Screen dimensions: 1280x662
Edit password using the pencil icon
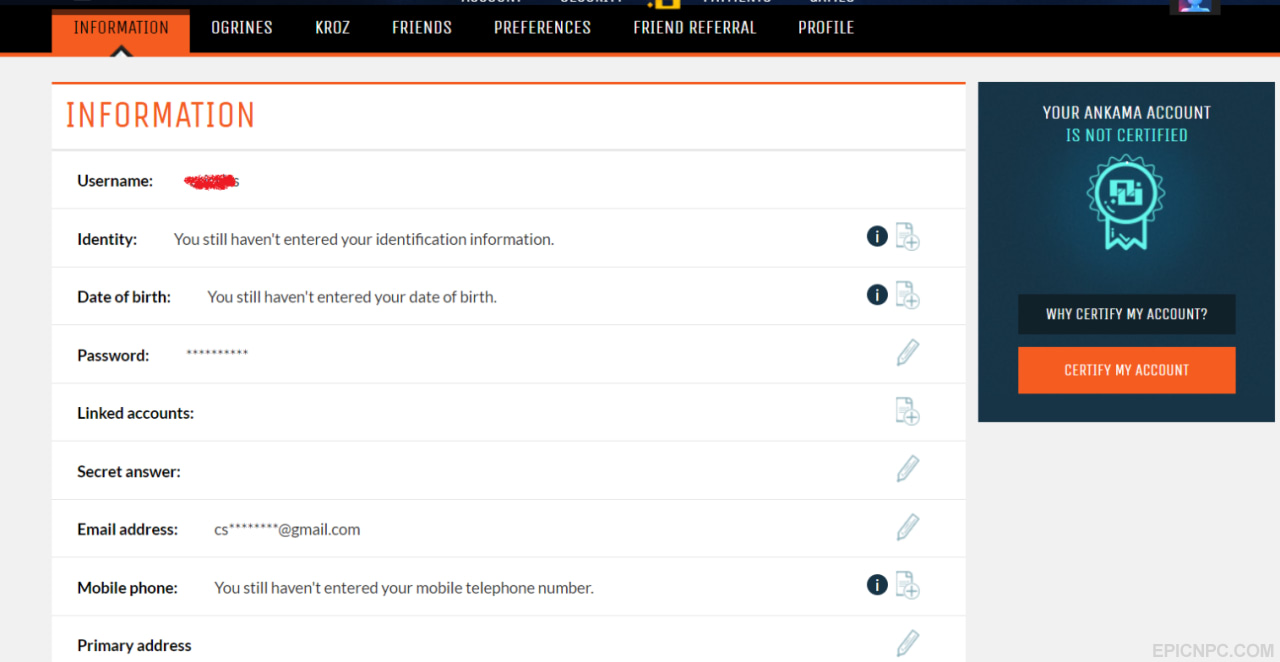point(907,353)
